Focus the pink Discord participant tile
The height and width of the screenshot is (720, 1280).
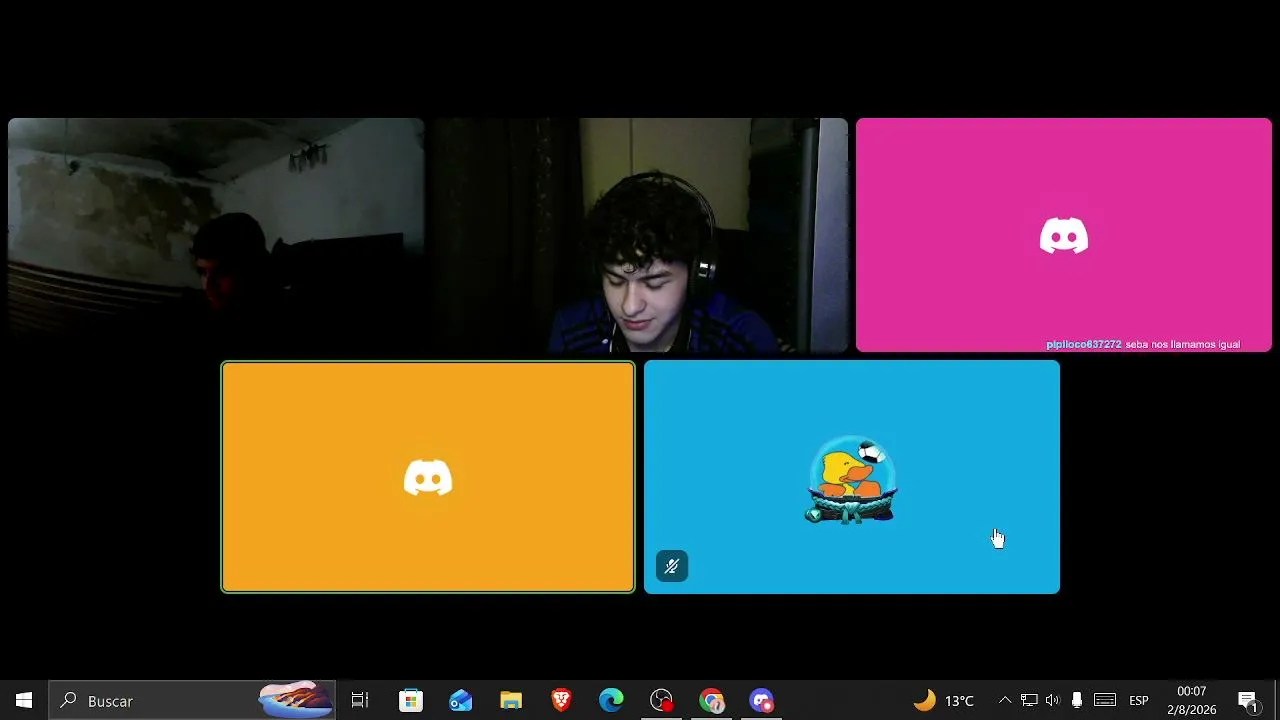[1064, 236]
